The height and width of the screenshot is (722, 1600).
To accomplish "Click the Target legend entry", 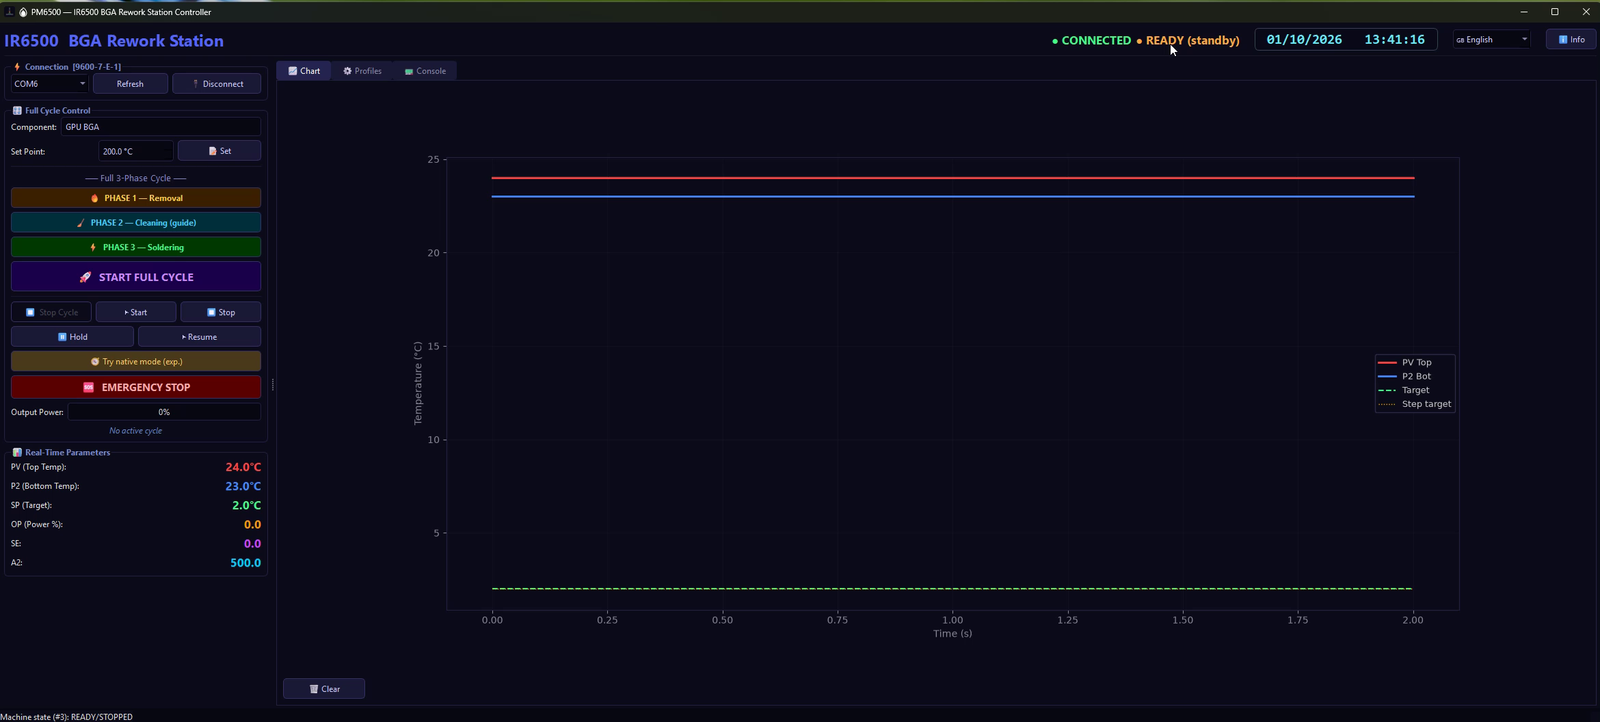I will point(1404,390).
